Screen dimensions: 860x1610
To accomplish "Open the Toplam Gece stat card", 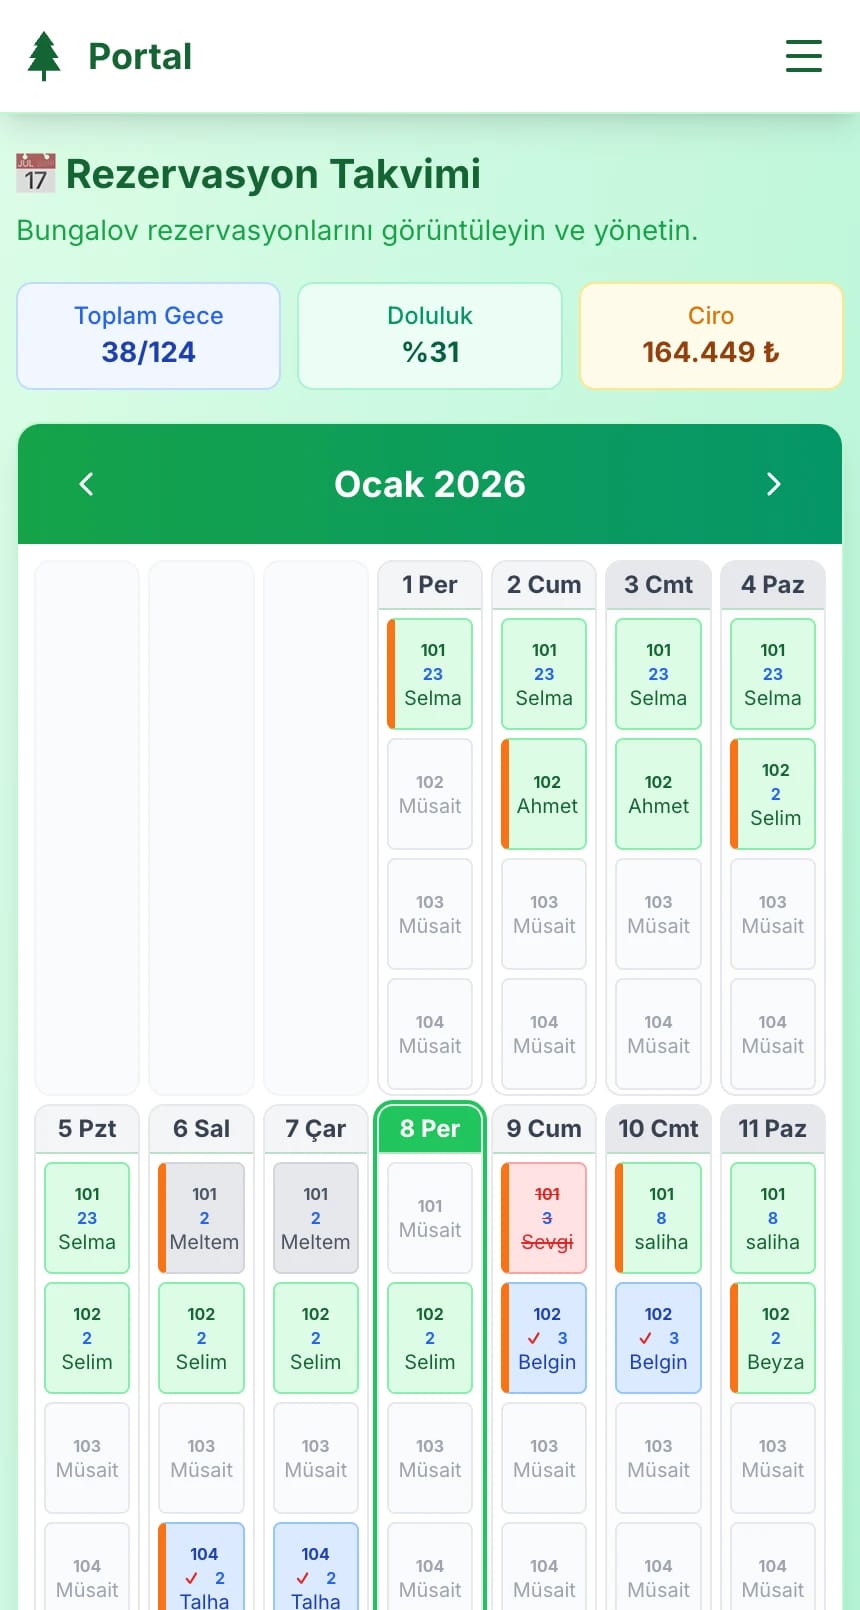I will tap(148, 335).
